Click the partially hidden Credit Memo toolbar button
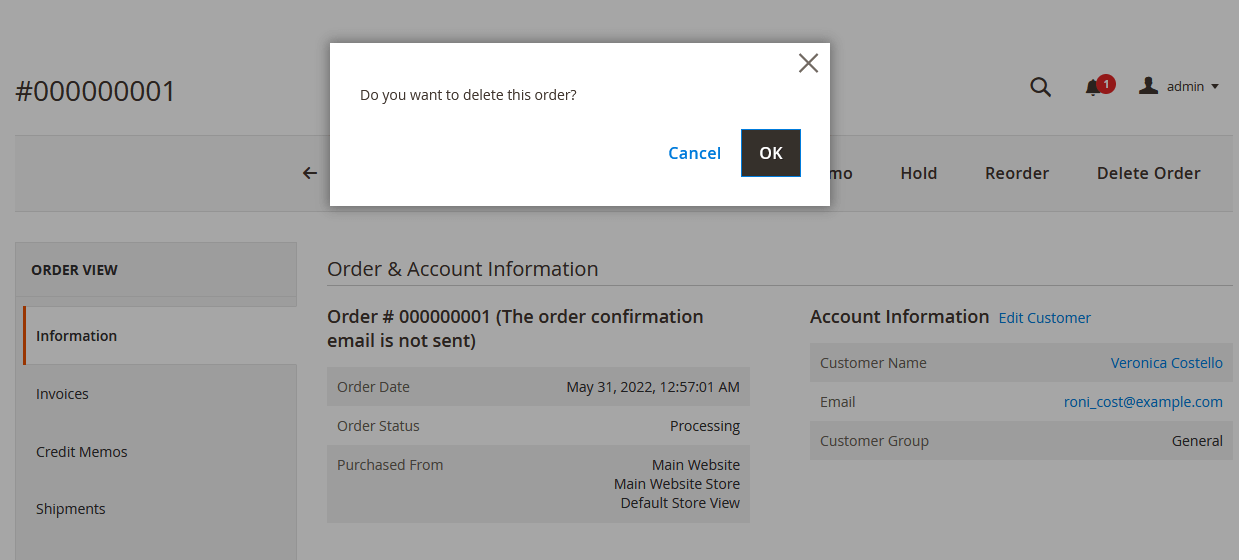The width and height of the screenshot is (1239, 560). pyautogui.click(x=841, y=173)
